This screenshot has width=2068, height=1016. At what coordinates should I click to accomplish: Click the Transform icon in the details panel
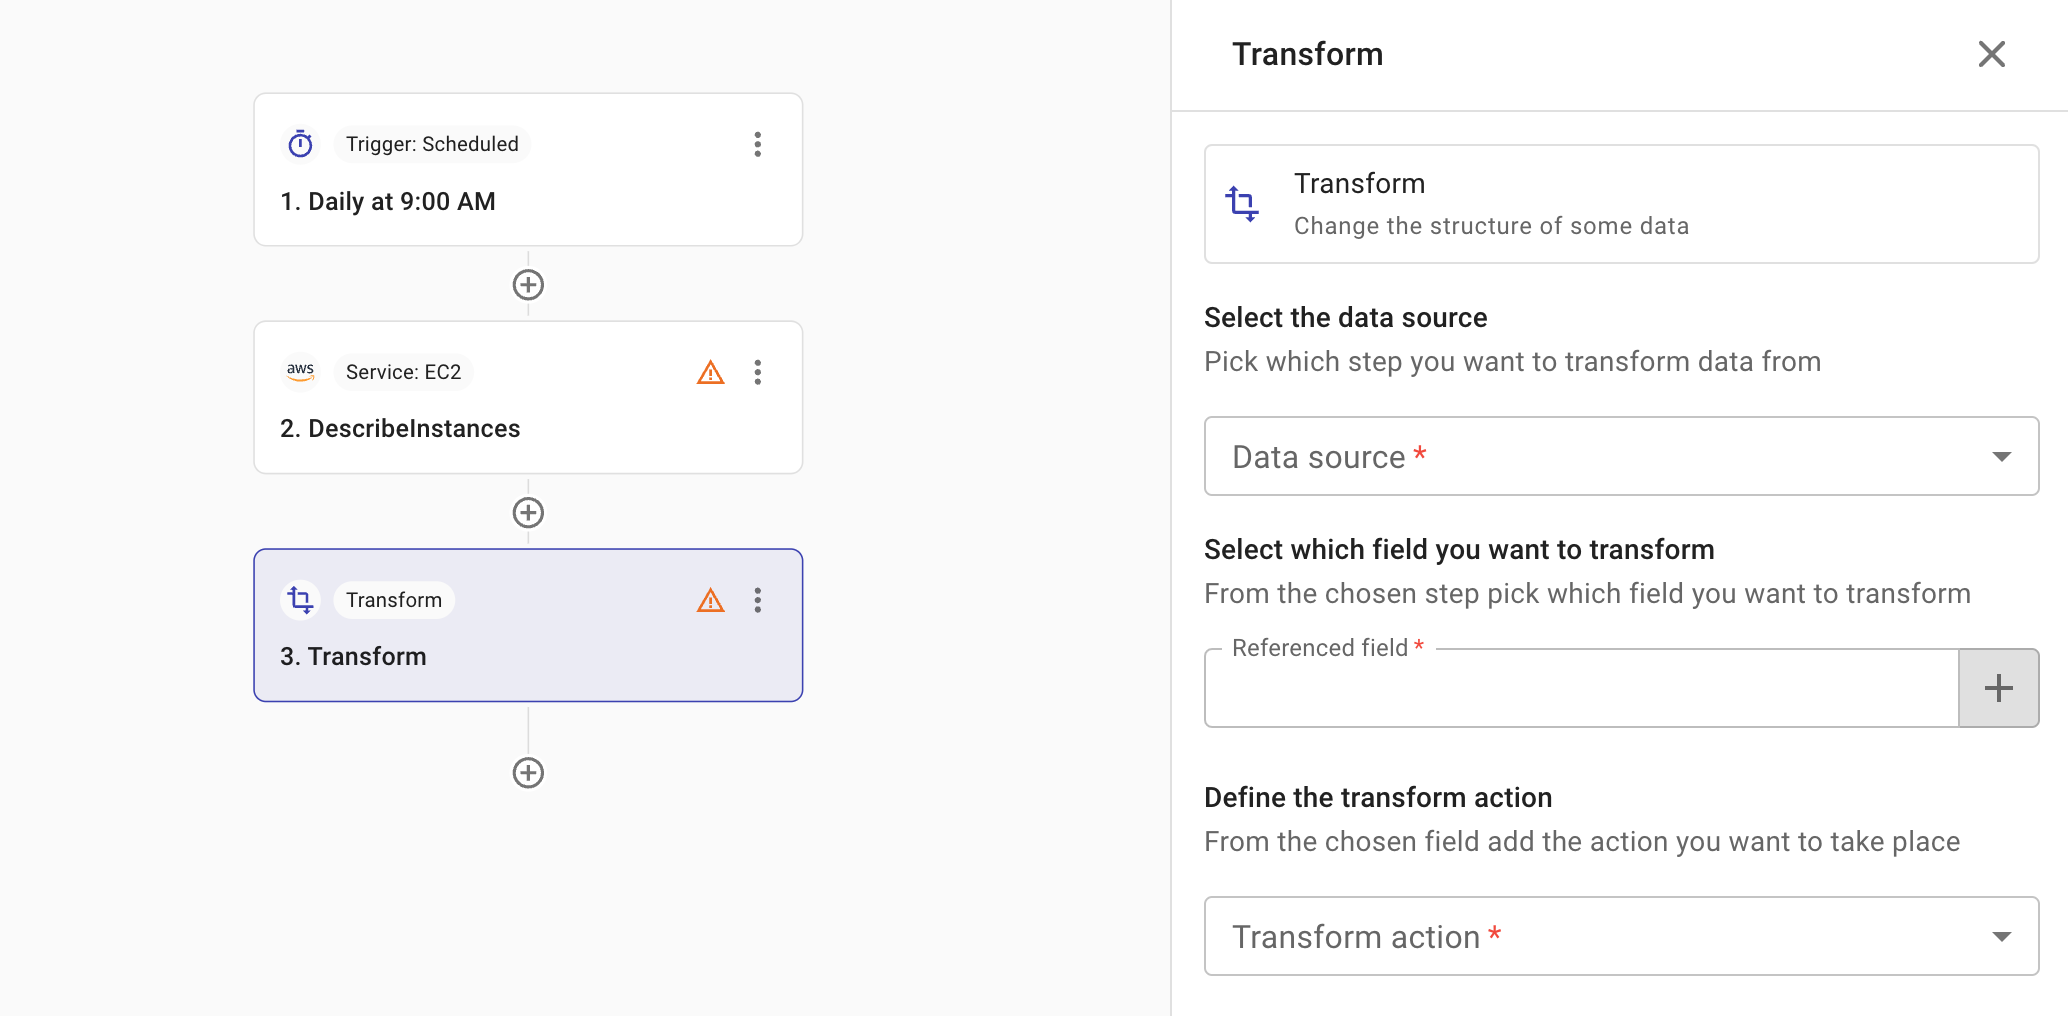(1243, 203)
